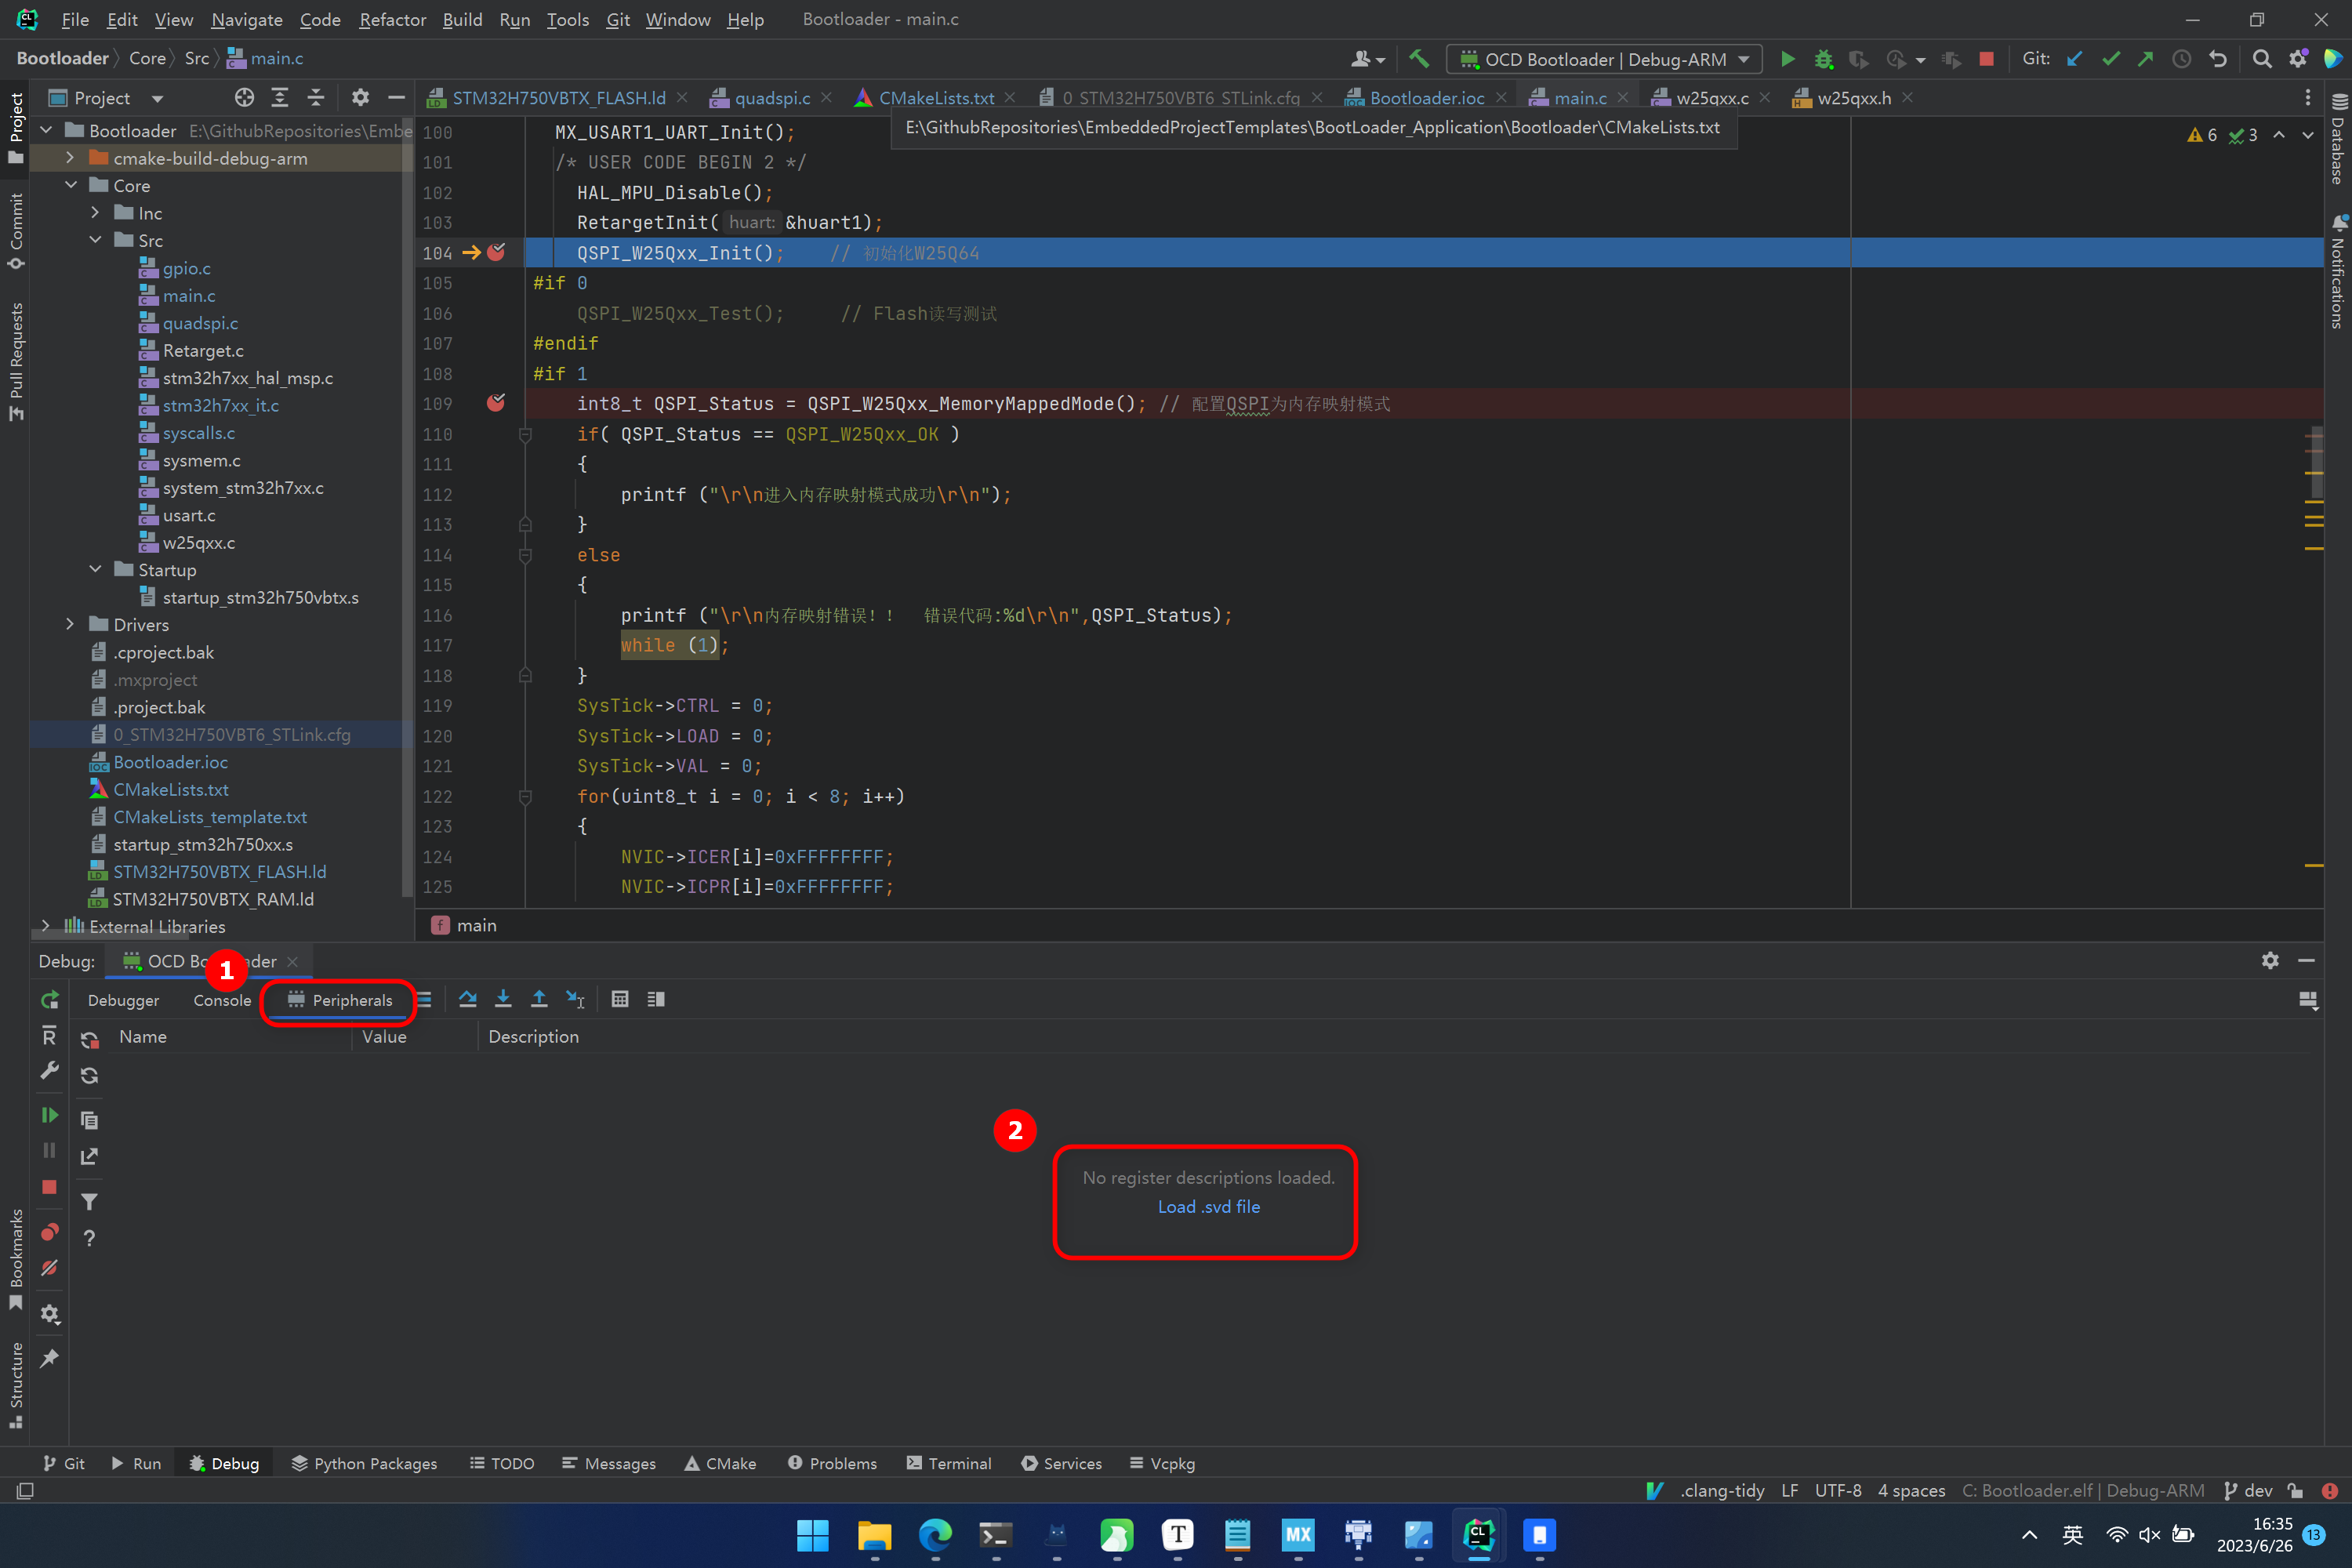Start debugging with the bug icon
2352x1568 pixels.
coord(1823,59)
